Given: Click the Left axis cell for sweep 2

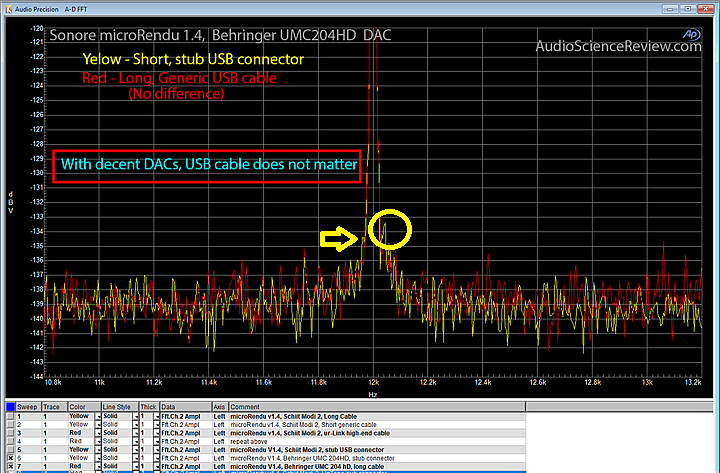Looking at the screenshot, I should point(219,425).
